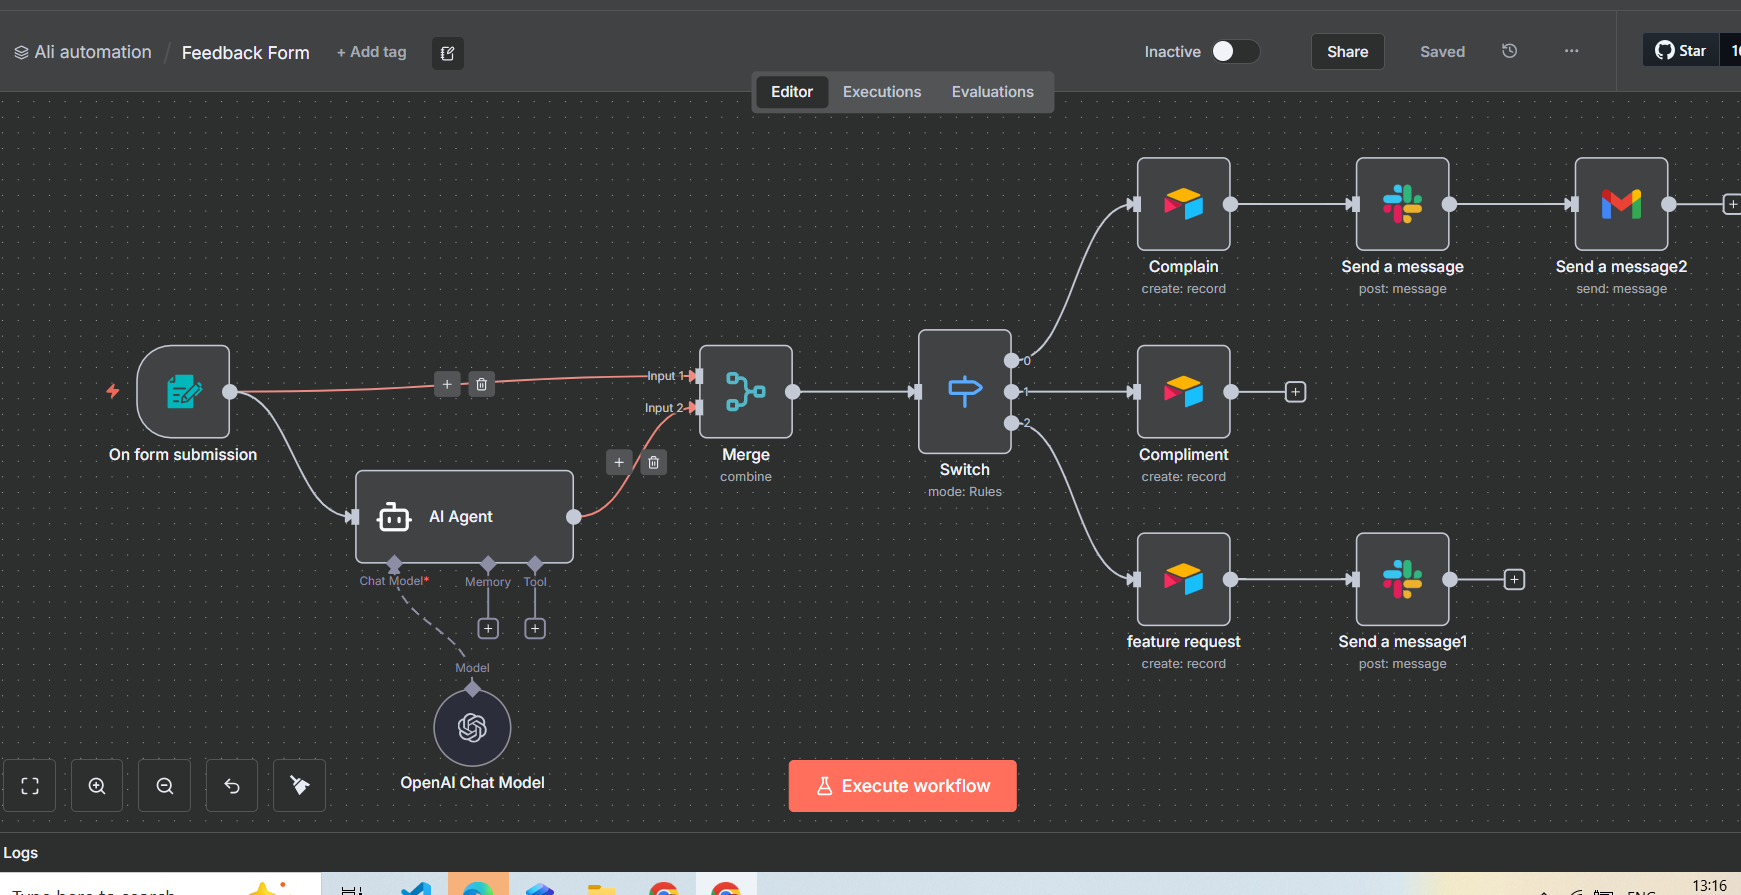The height and width of the screenshot is (895, 1741).
Task: Delete the connection into Merge Input 1
Action: click(481, 384)
